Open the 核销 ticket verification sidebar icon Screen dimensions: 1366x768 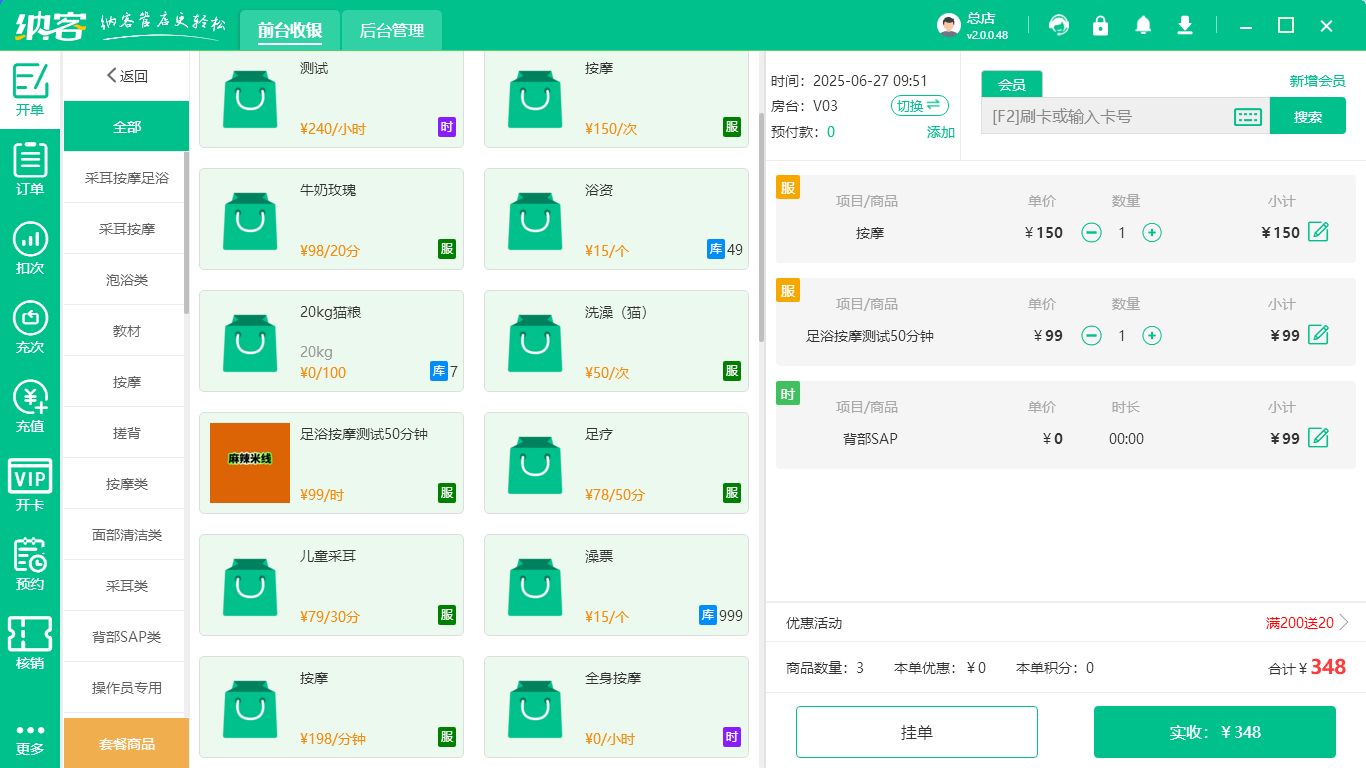(x=30, y=643)
